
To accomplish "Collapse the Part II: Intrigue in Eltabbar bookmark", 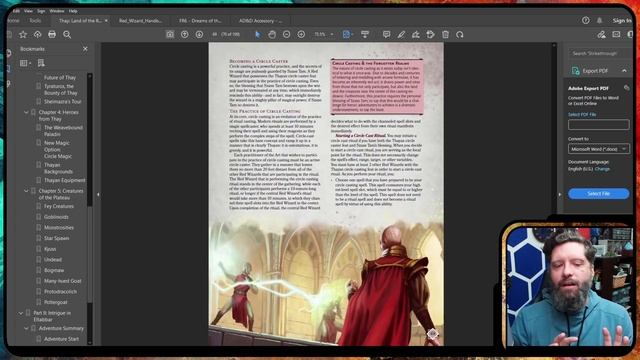I will [x=21, y=313].
